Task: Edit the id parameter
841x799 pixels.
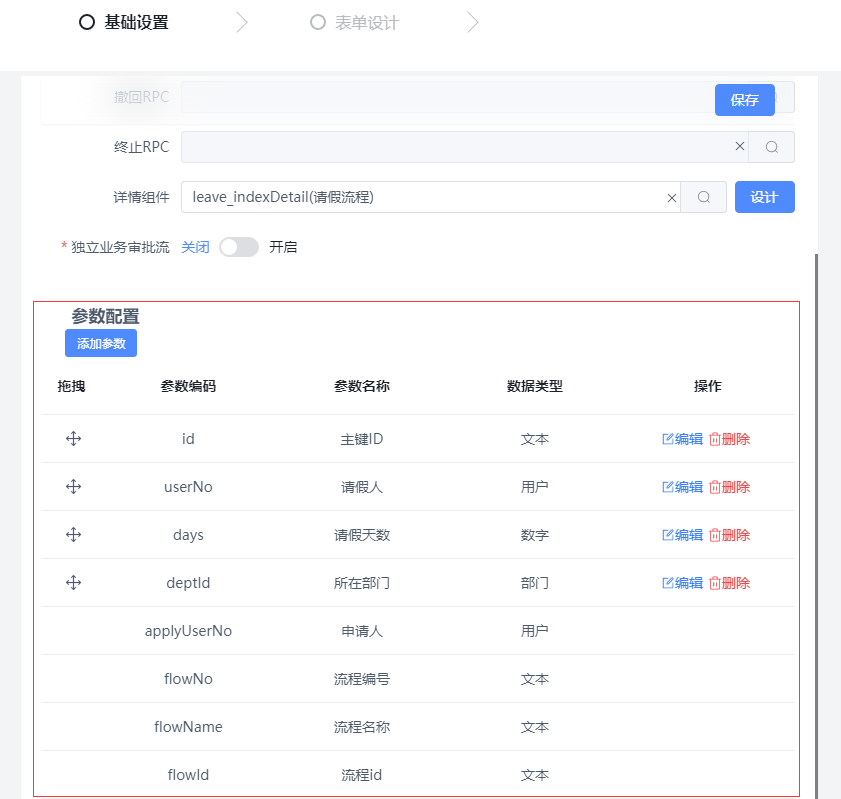Action: (682, 439)
